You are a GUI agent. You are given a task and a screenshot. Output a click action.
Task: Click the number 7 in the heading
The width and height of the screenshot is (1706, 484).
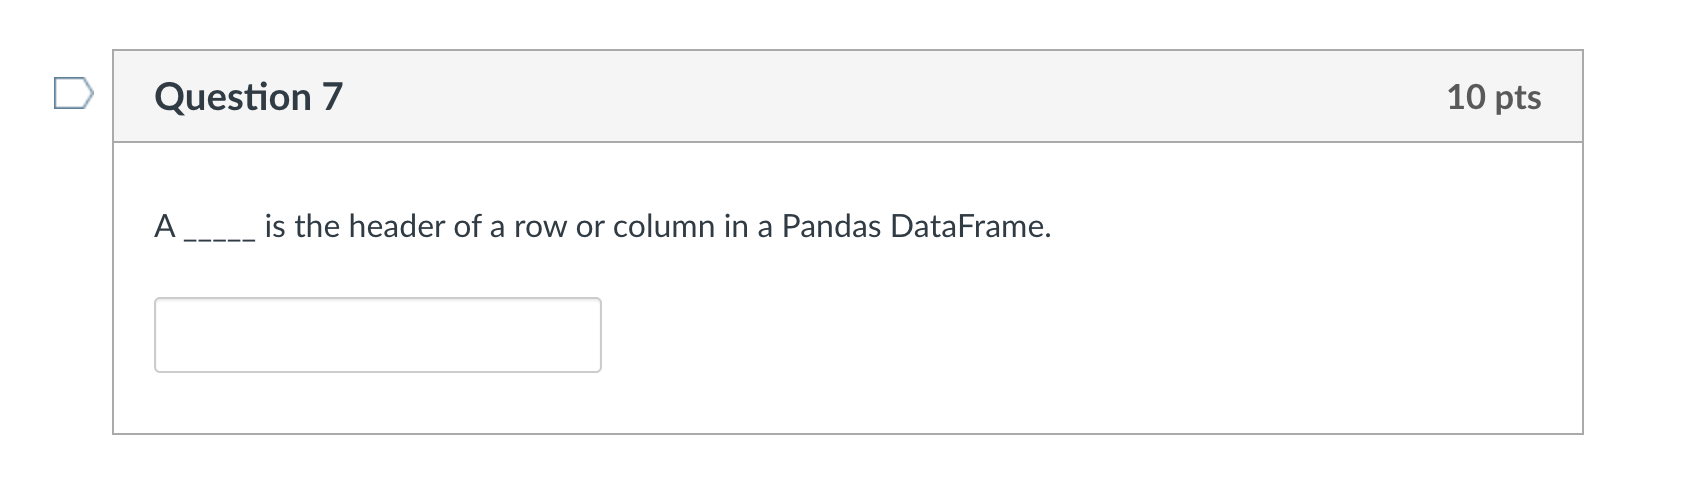tap(332, 97)
